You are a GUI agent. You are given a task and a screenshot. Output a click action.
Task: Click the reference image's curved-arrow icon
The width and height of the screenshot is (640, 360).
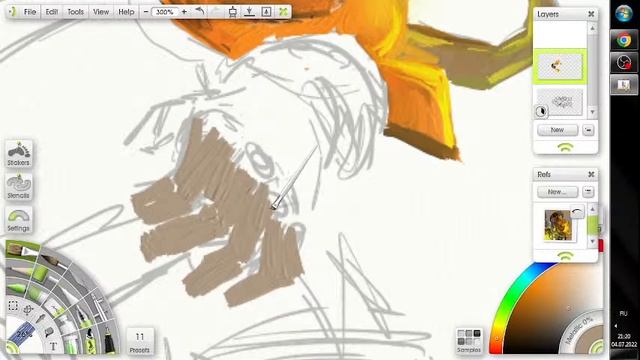click(x=577, y=211)
